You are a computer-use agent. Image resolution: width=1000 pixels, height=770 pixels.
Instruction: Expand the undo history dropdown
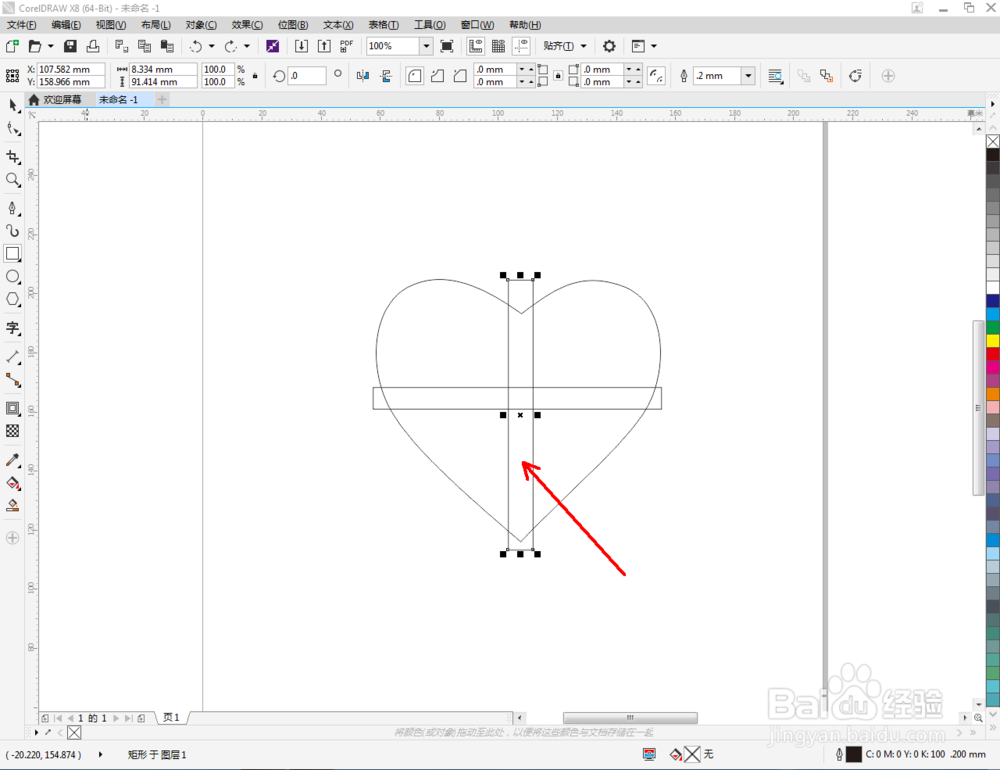tap(212, 46)
